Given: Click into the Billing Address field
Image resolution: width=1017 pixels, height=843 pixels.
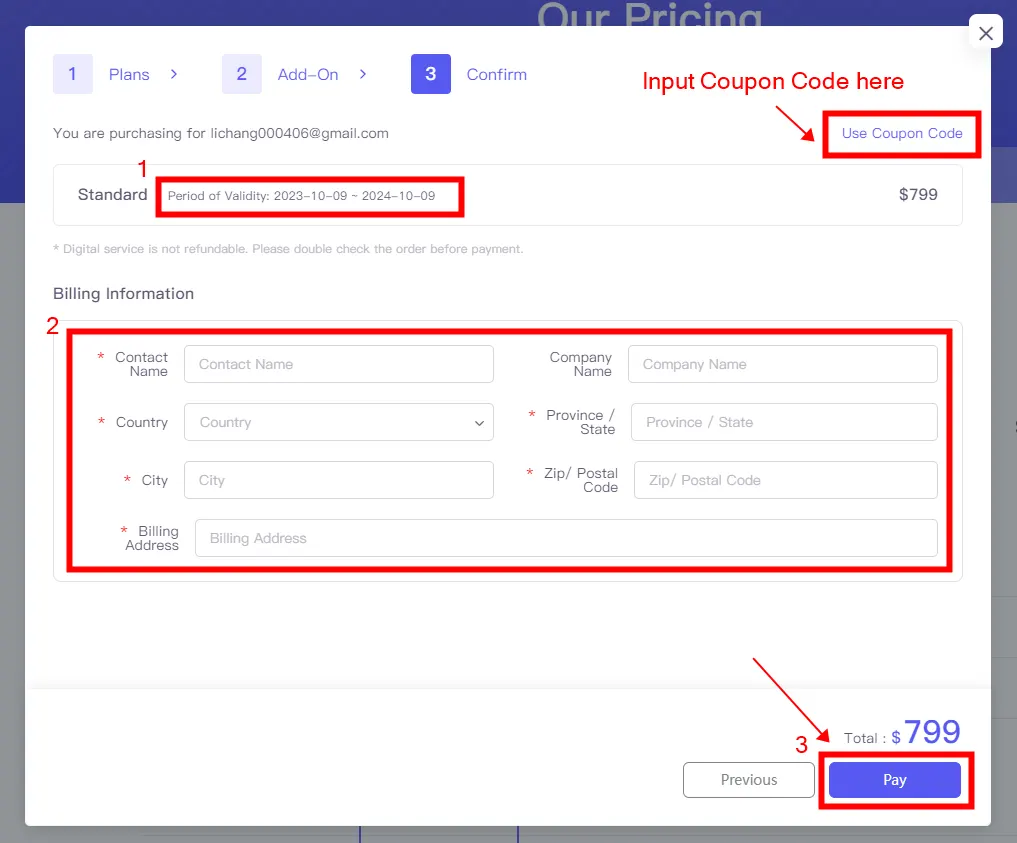Looking at the screenshot, I should (567, 538).
